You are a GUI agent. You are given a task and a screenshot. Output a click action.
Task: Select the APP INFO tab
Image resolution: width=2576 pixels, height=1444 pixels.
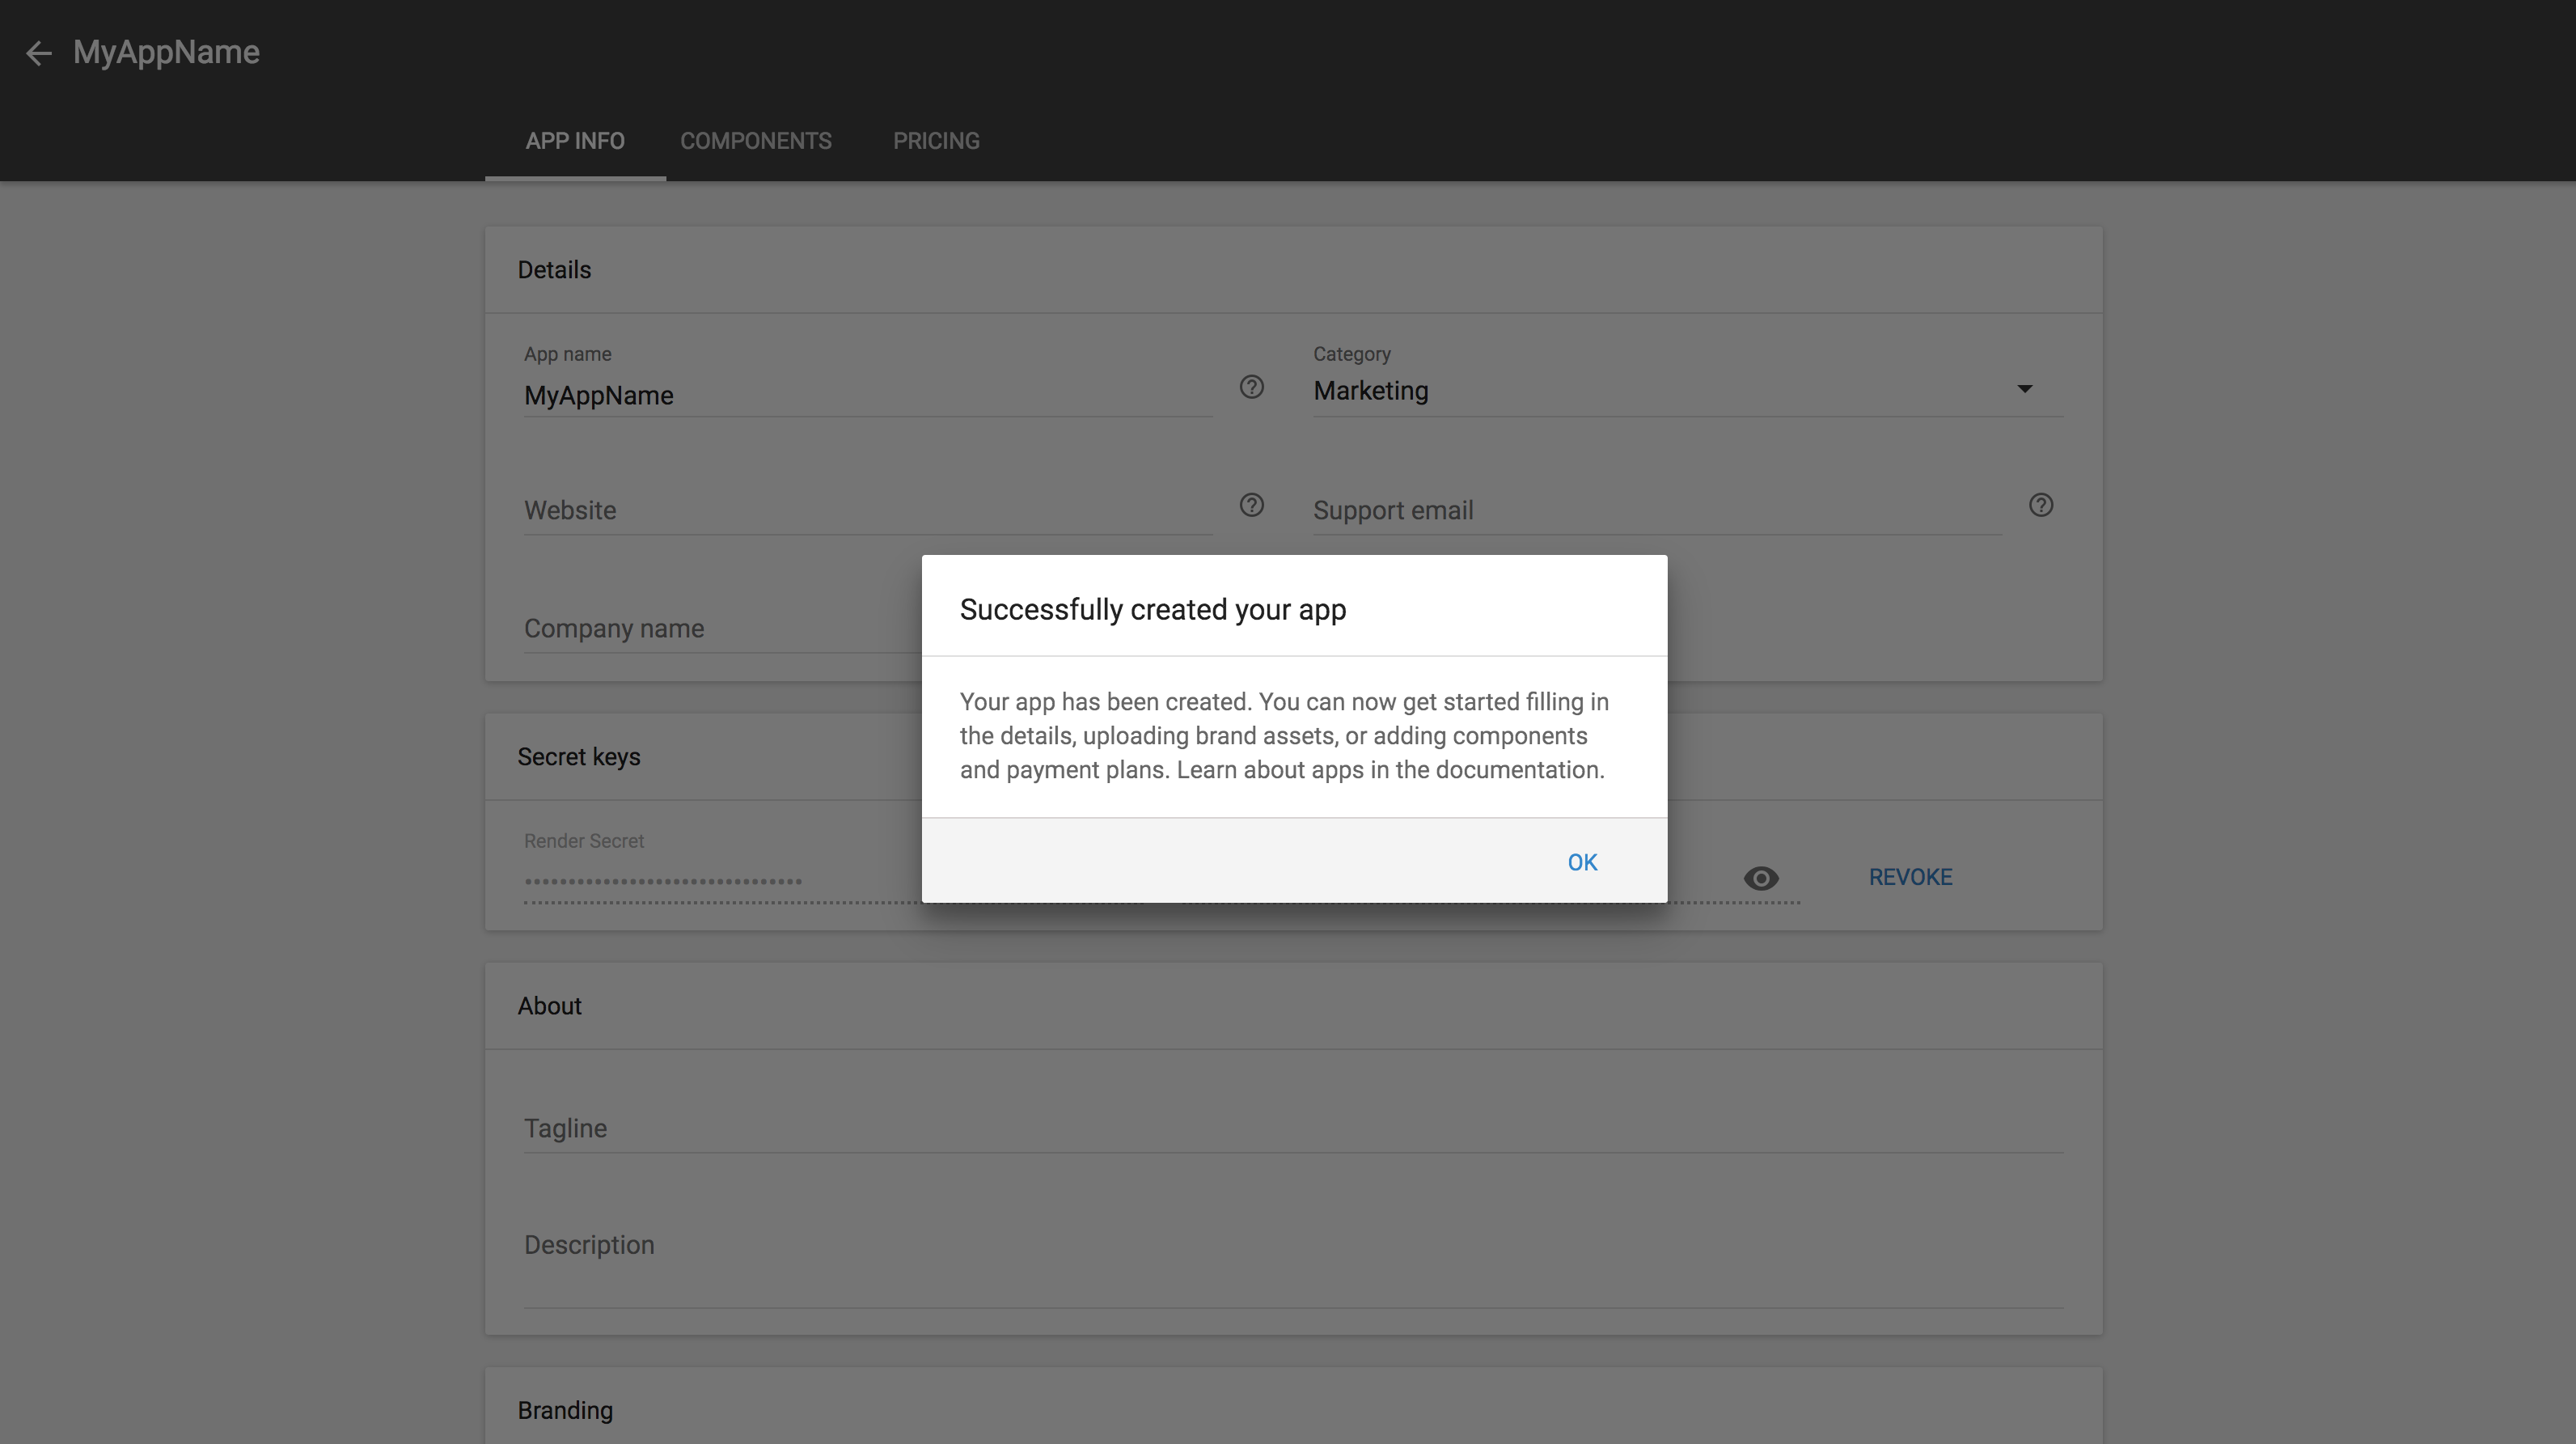(x=573, y=142)
